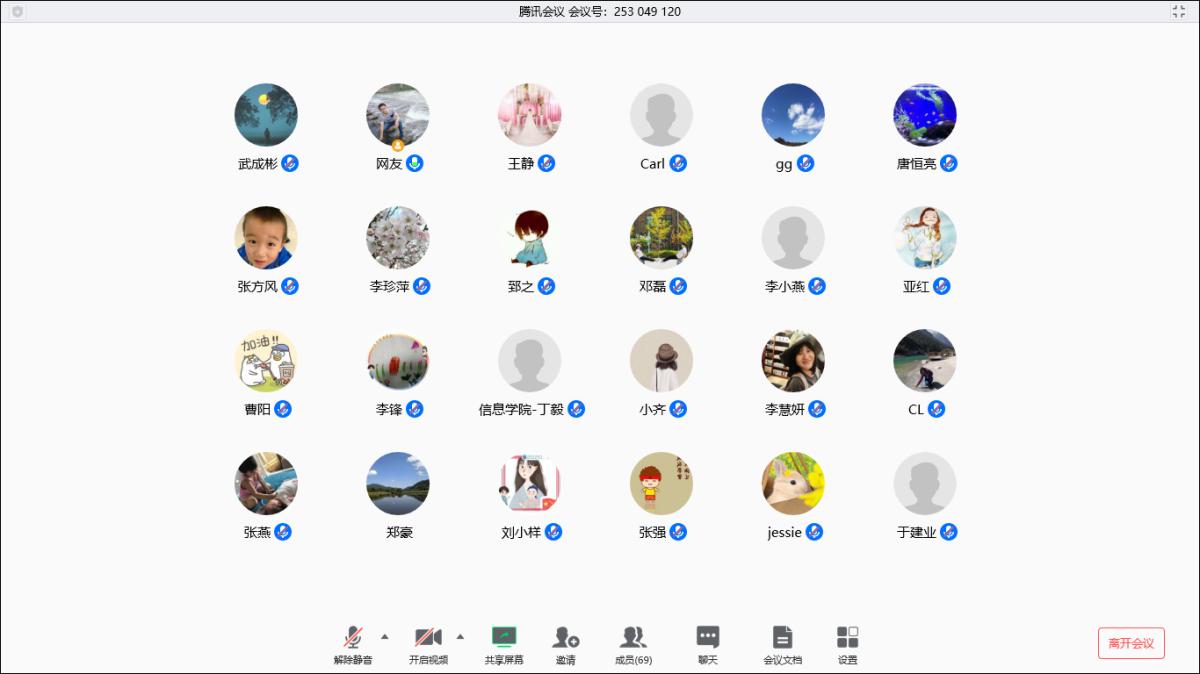Expand video options arrow next to camera
The image size is (1200, 674).
[x=460, y=636]
